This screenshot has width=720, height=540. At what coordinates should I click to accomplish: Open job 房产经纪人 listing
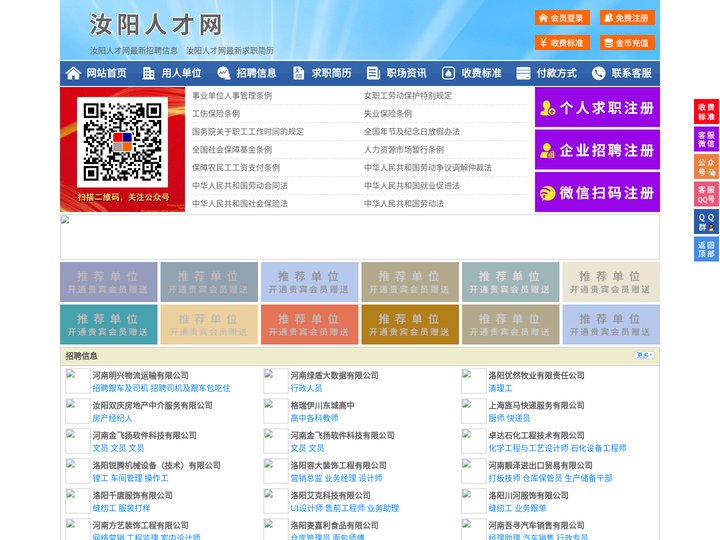coord(112,418)
